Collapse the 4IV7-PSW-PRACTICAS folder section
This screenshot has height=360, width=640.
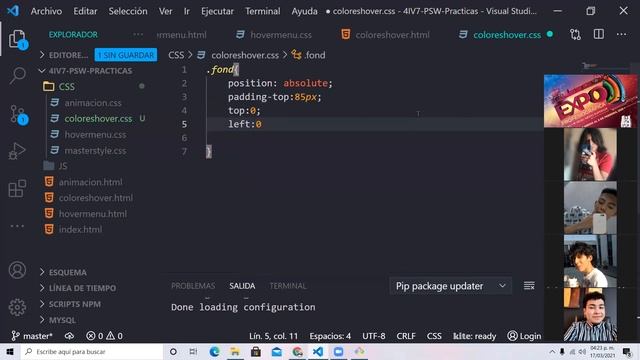tap(86, 71)
